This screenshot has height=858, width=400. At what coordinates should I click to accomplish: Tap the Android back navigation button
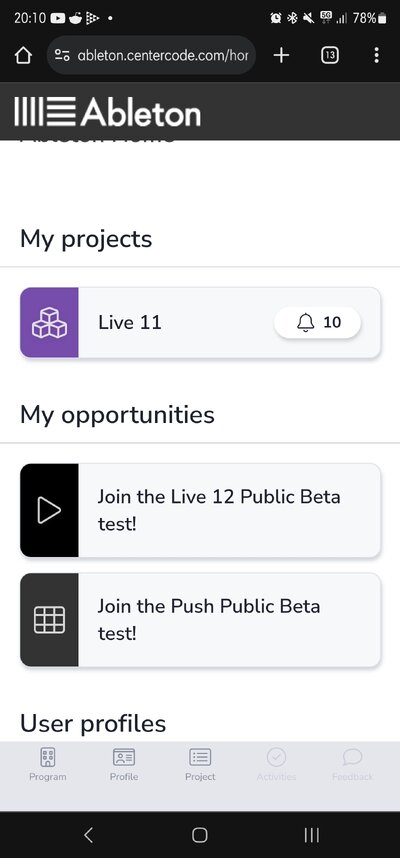pyautogui.click(x=89, y=834)
